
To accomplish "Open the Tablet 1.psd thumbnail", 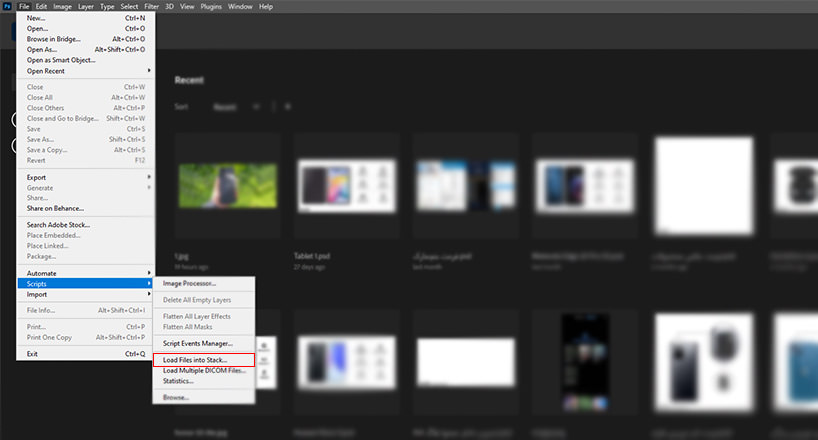I will (347, 185).
